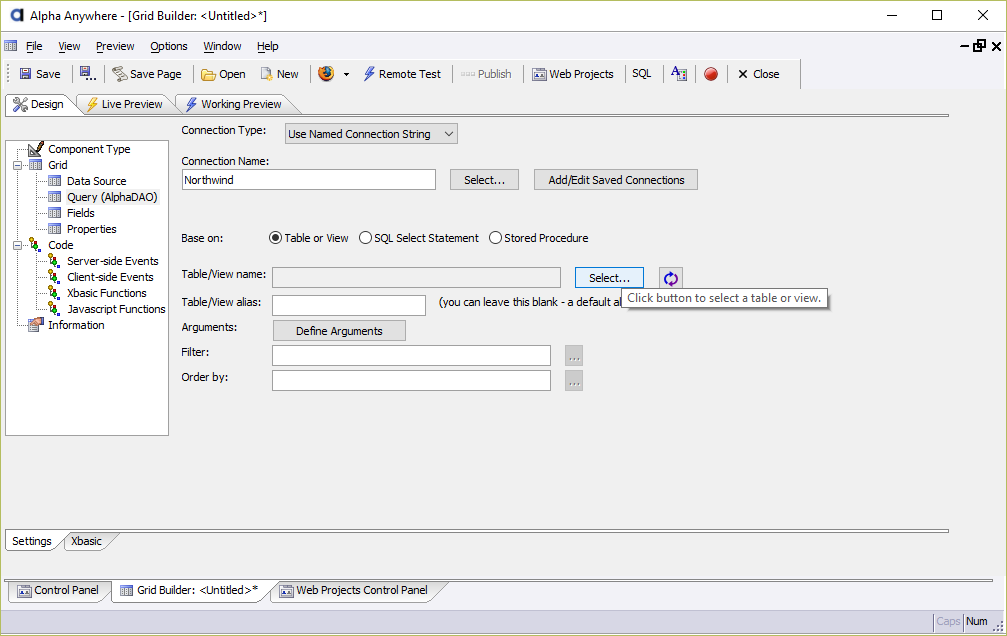Viewport: 1007px width, 636px height.
Task: Select Client-side Events in the tree
Action: pyautogui.click(x=110, y=278)
